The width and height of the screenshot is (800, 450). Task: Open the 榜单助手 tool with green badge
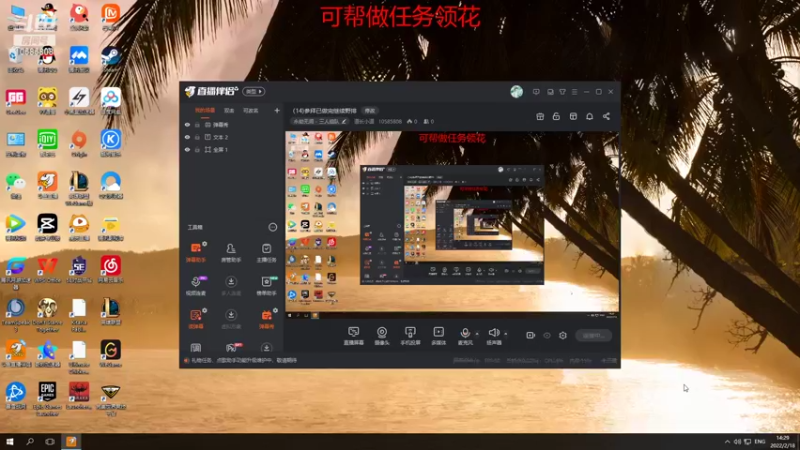point(266,285)
